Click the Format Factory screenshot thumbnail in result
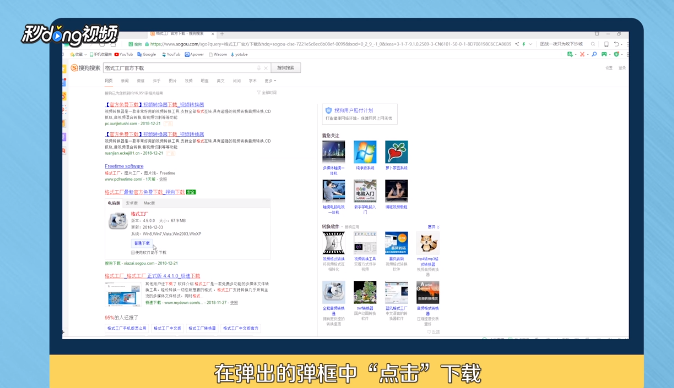 pos(124,294)
